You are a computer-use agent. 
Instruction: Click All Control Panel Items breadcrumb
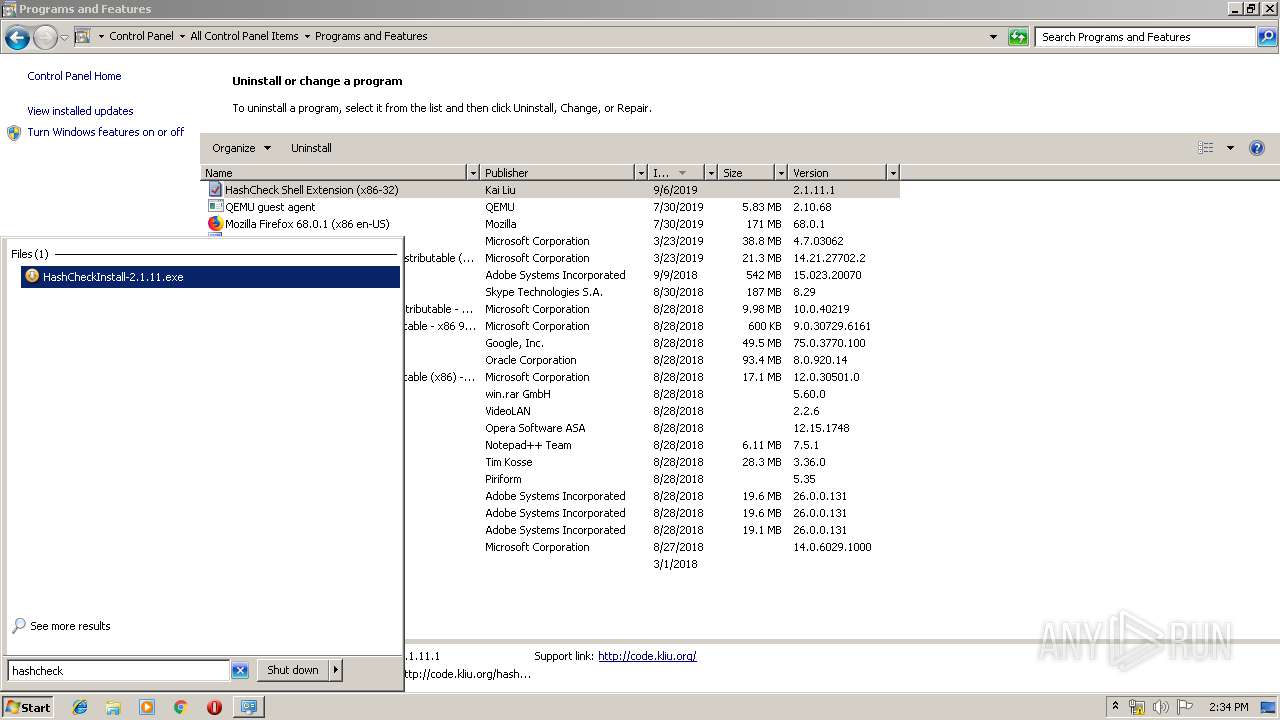[x=244, y=36]
